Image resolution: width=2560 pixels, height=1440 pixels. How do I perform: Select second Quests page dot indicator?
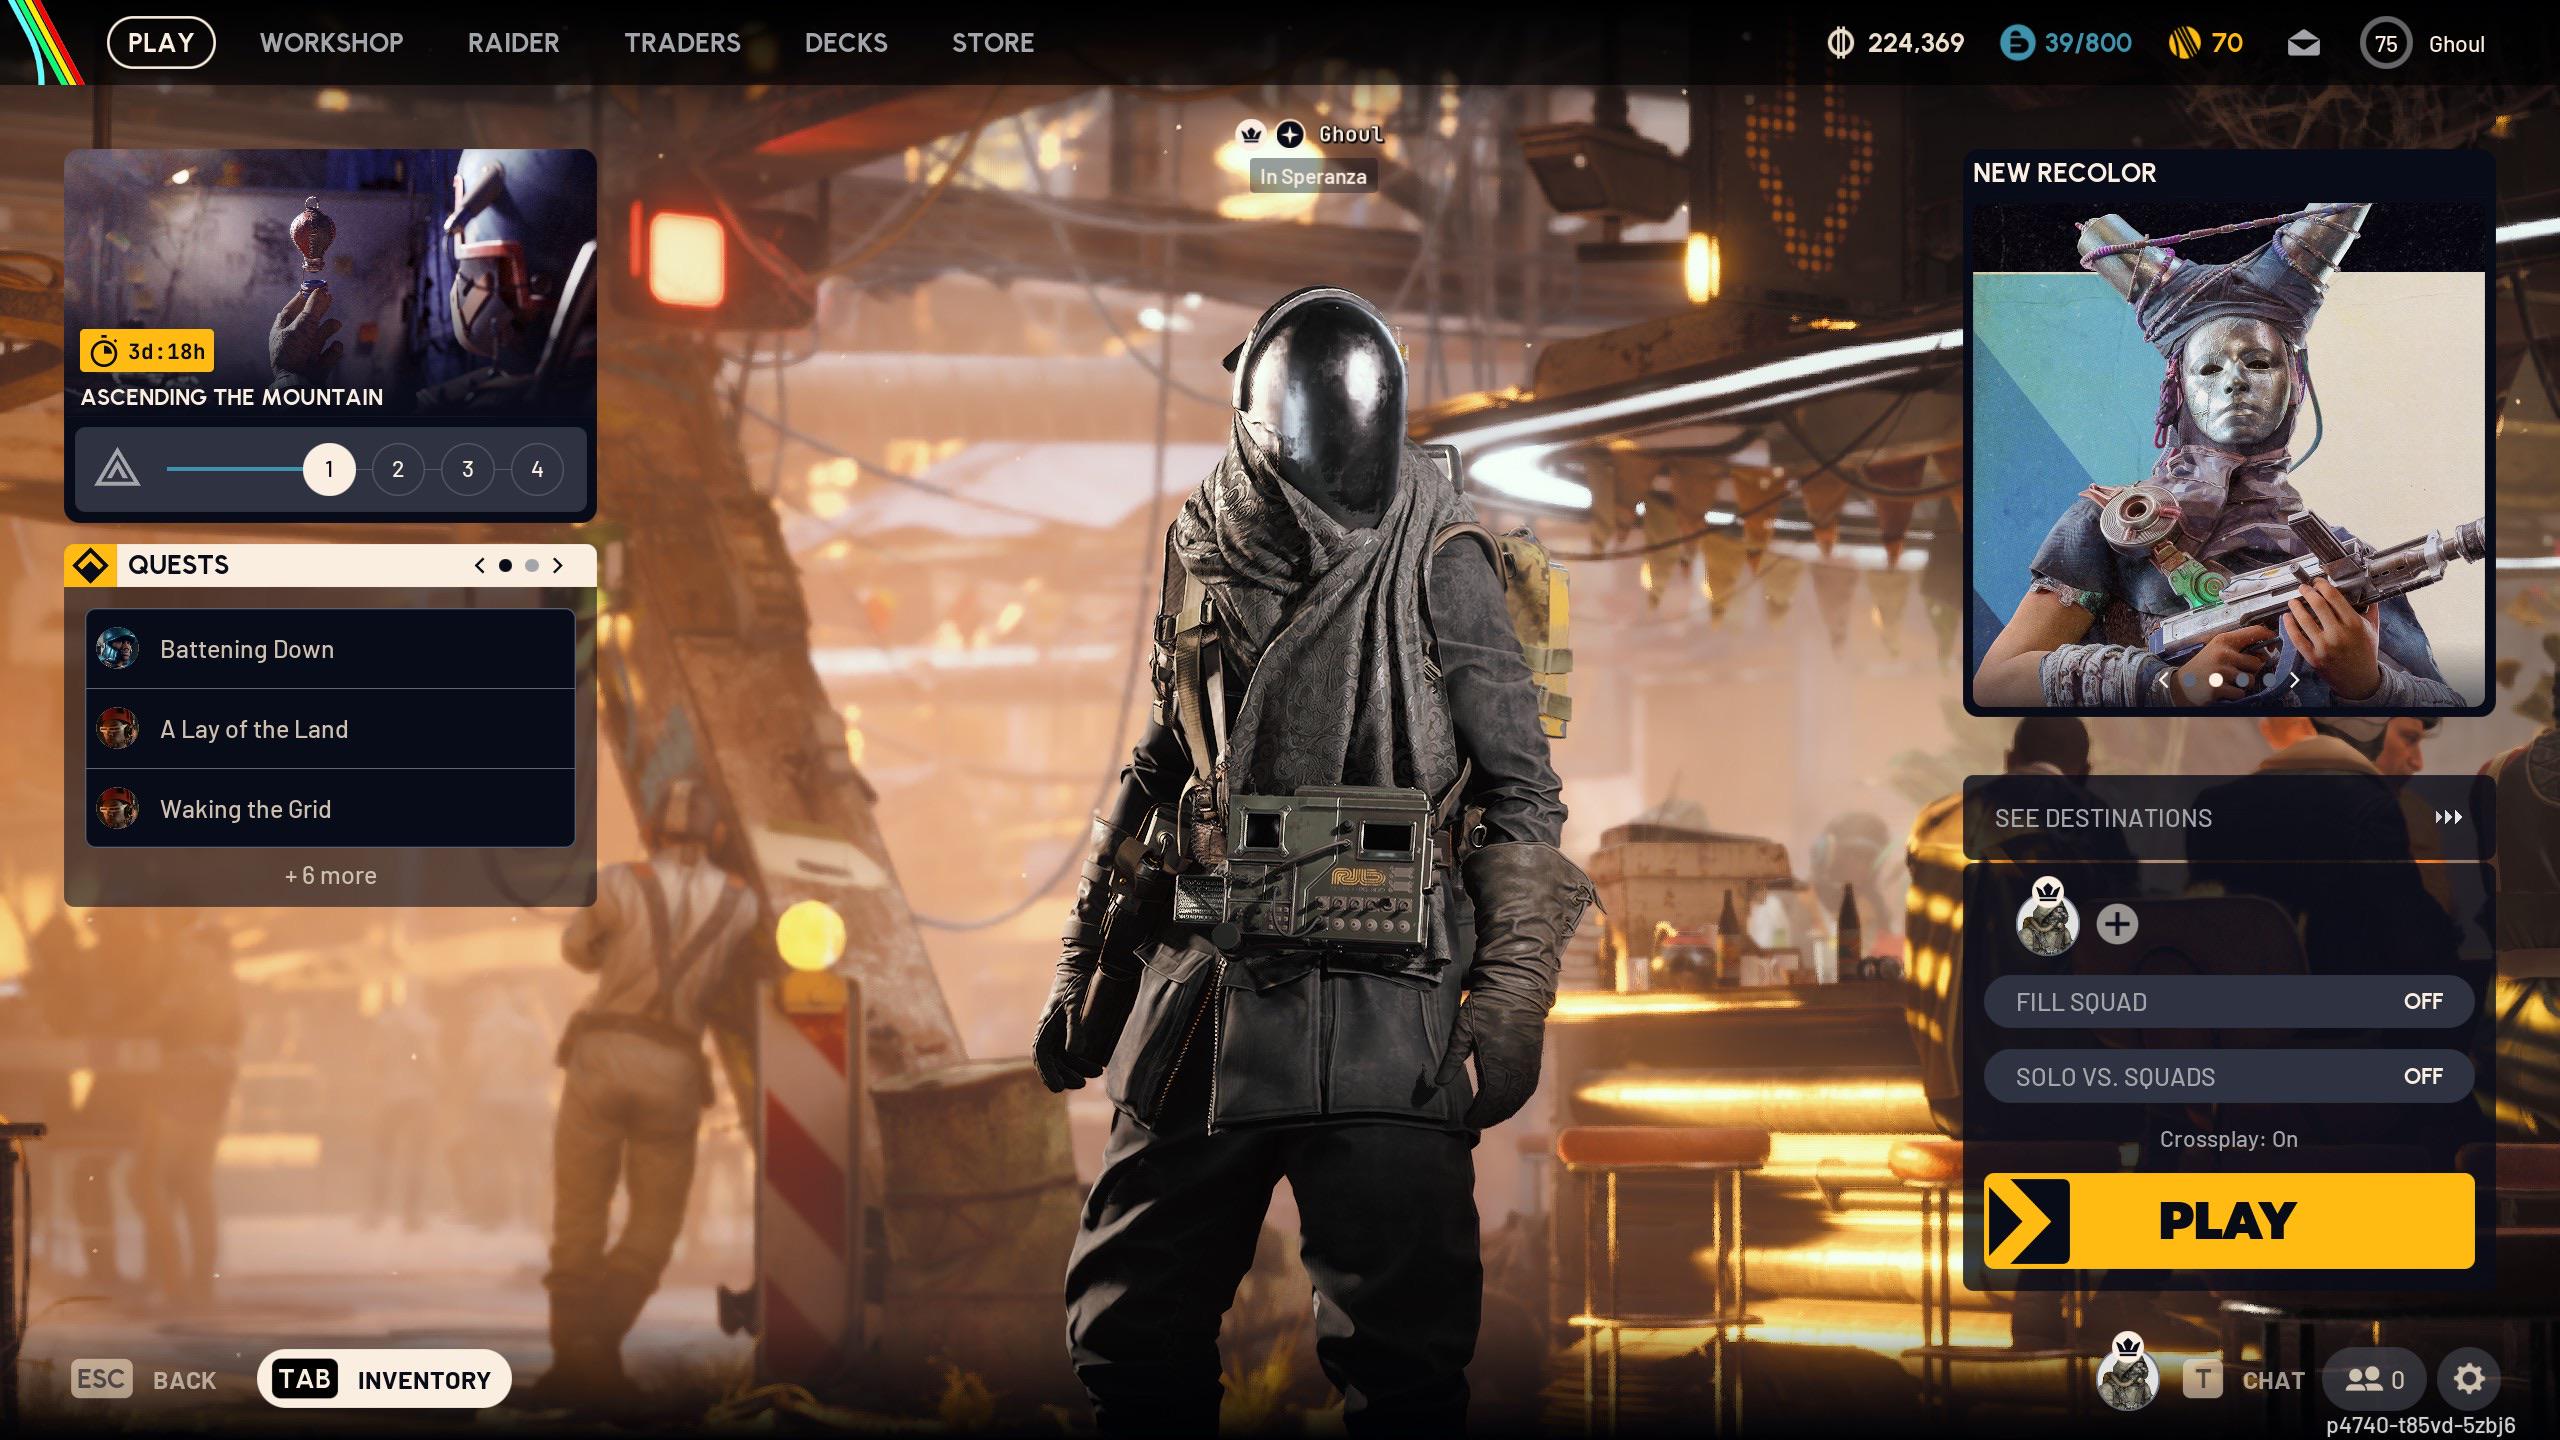click(x=532, y=565)
